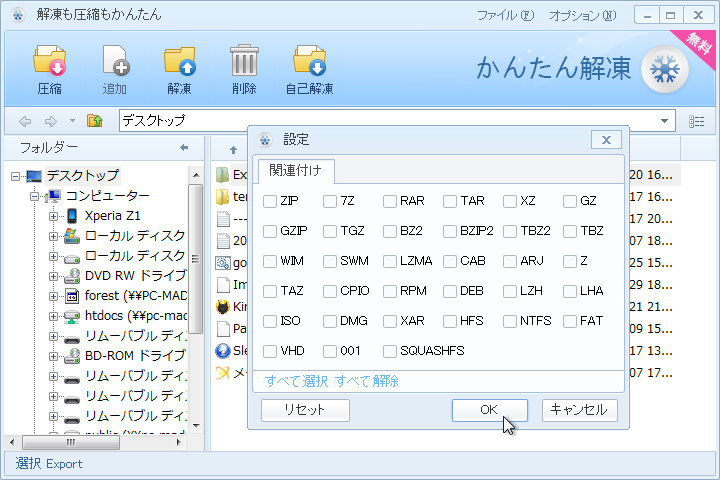Expand the Xperia Z1 tree node
The height and width of the screenshot is (480, 720).
coord(53,216)
